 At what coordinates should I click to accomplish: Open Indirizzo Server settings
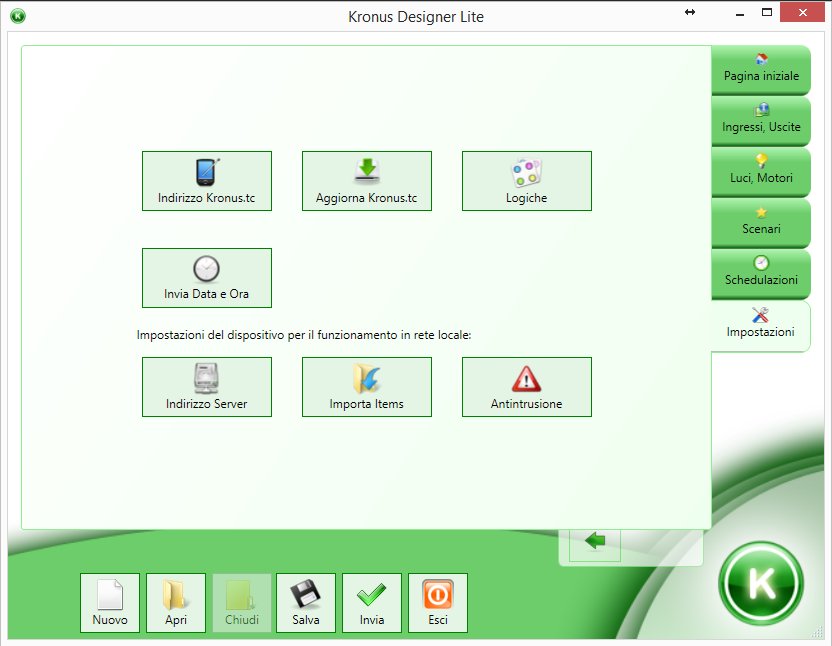[x=207, y=387]
